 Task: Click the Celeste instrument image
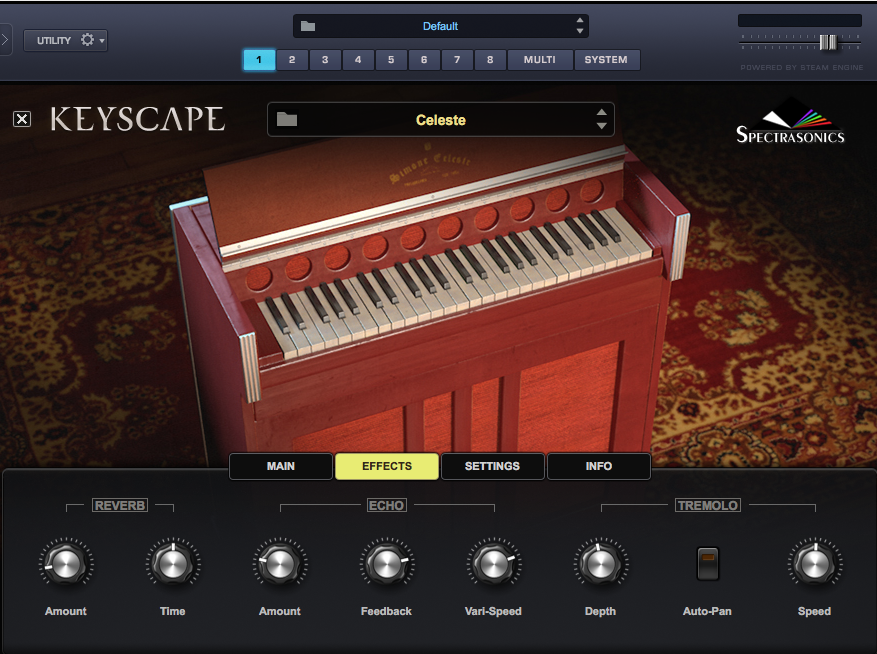point(430,297)
